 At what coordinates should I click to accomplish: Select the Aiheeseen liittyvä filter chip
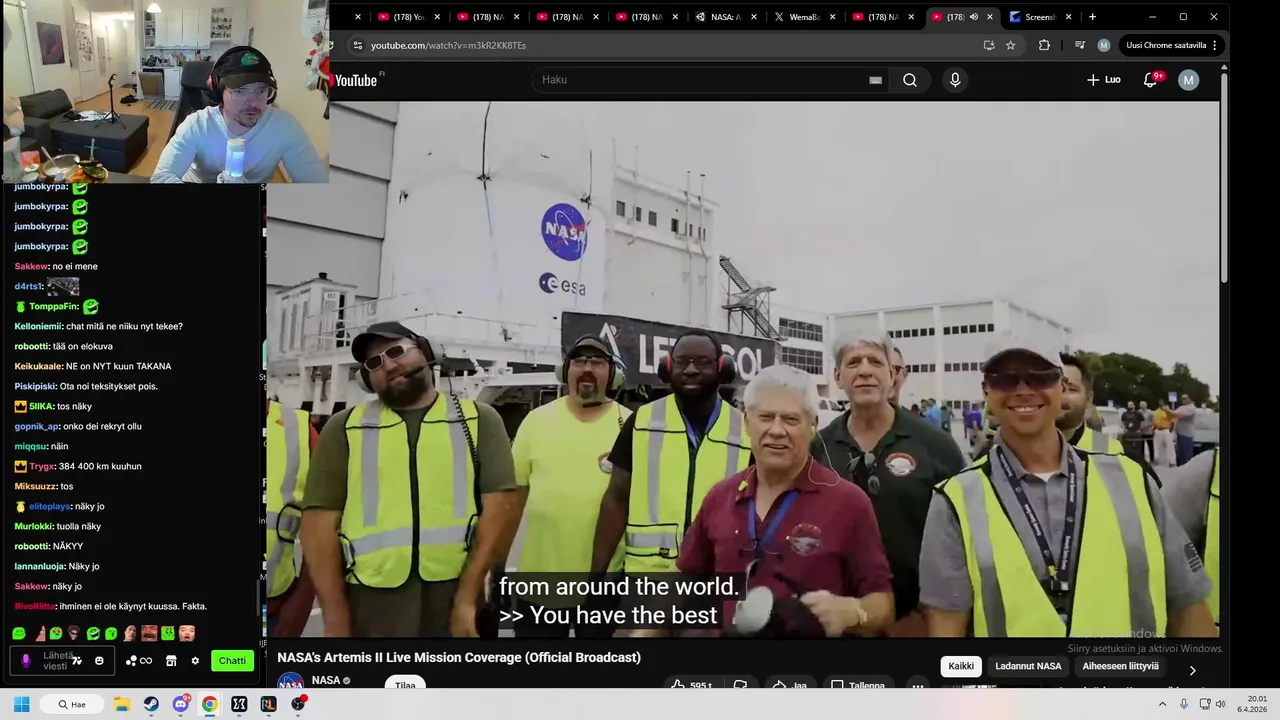point(1120,666)
